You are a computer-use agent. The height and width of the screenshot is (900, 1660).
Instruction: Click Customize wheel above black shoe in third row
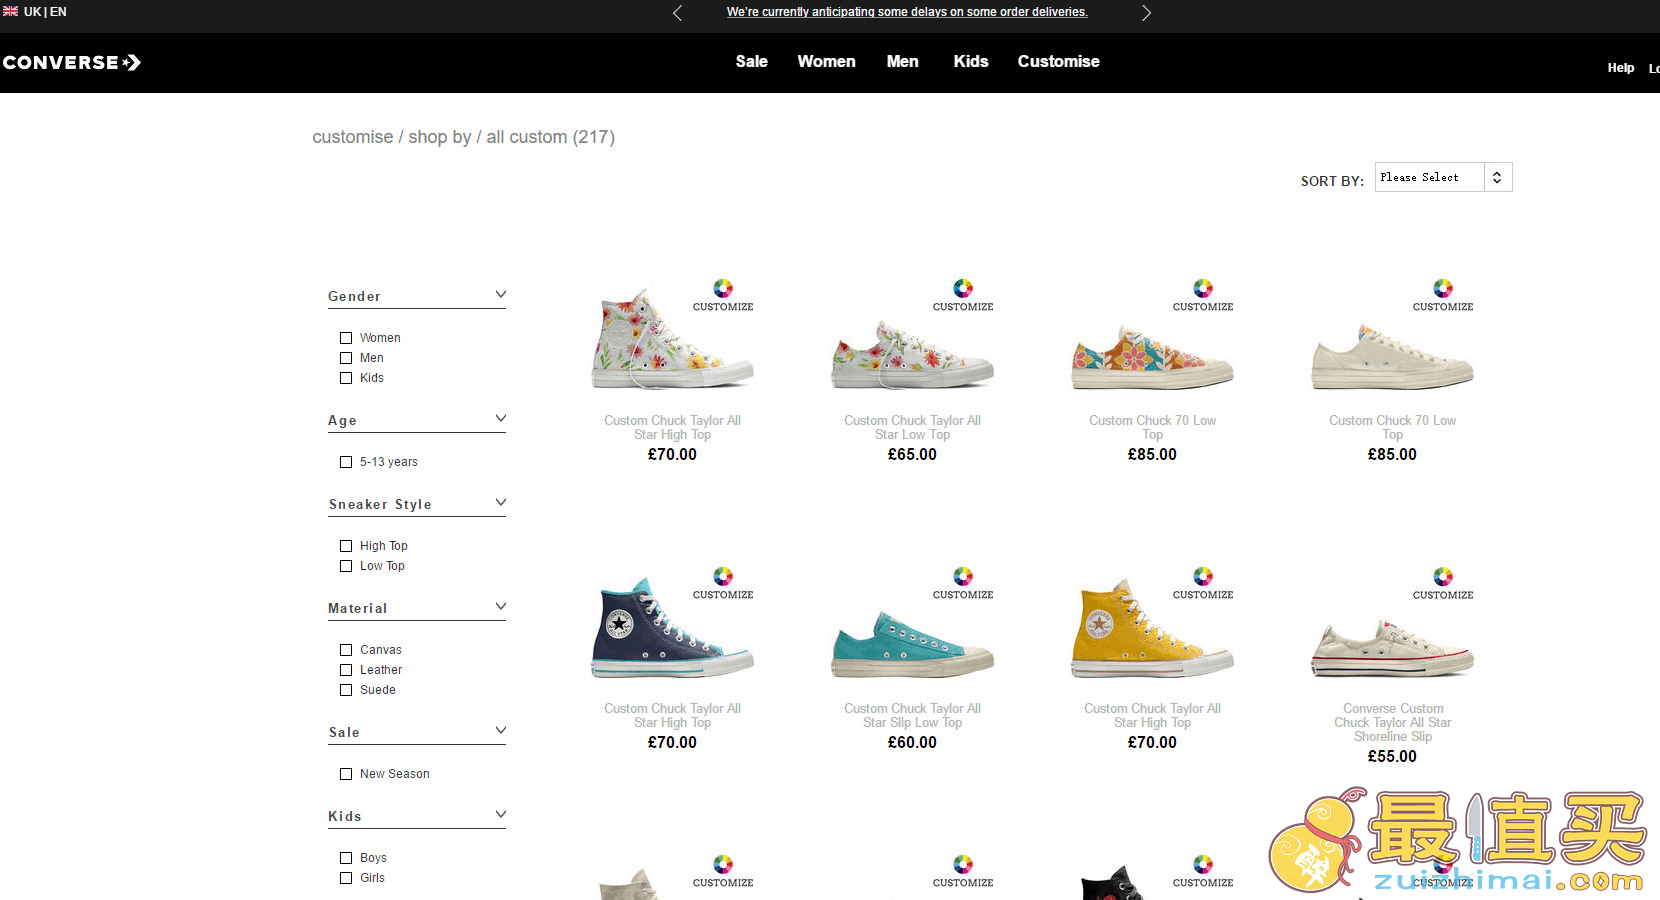[x=1203, y=864]
